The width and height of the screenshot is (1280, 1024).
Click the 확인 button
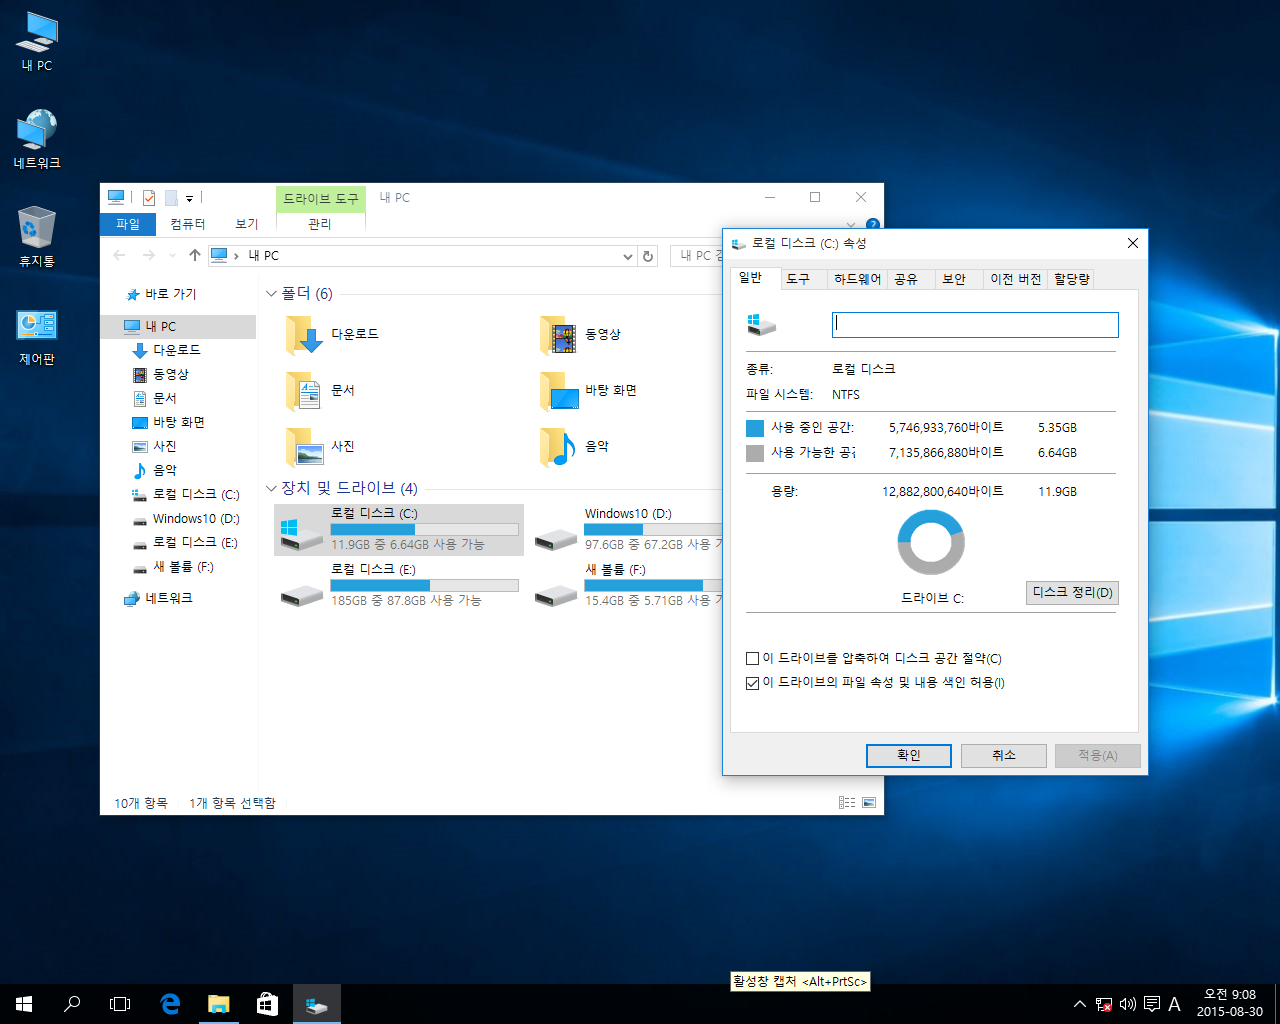pos(909,756)
